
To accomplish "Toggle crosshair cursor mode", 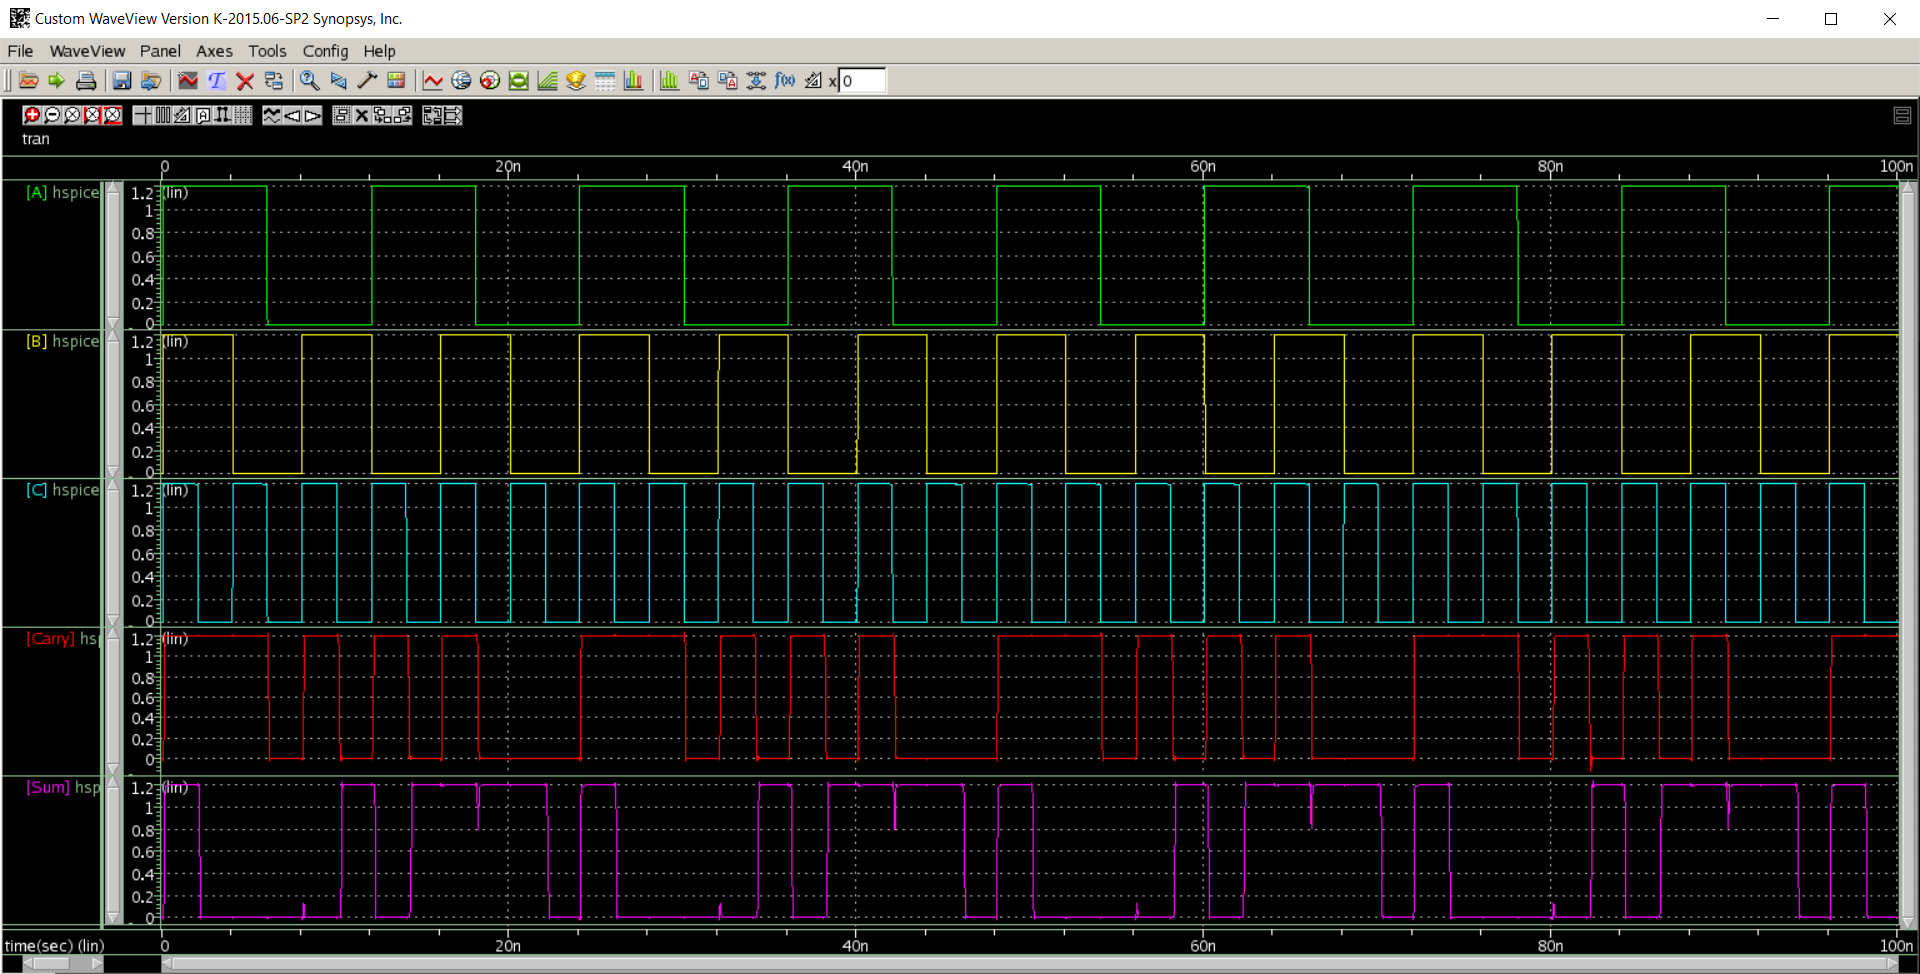I will click(142, 115).
